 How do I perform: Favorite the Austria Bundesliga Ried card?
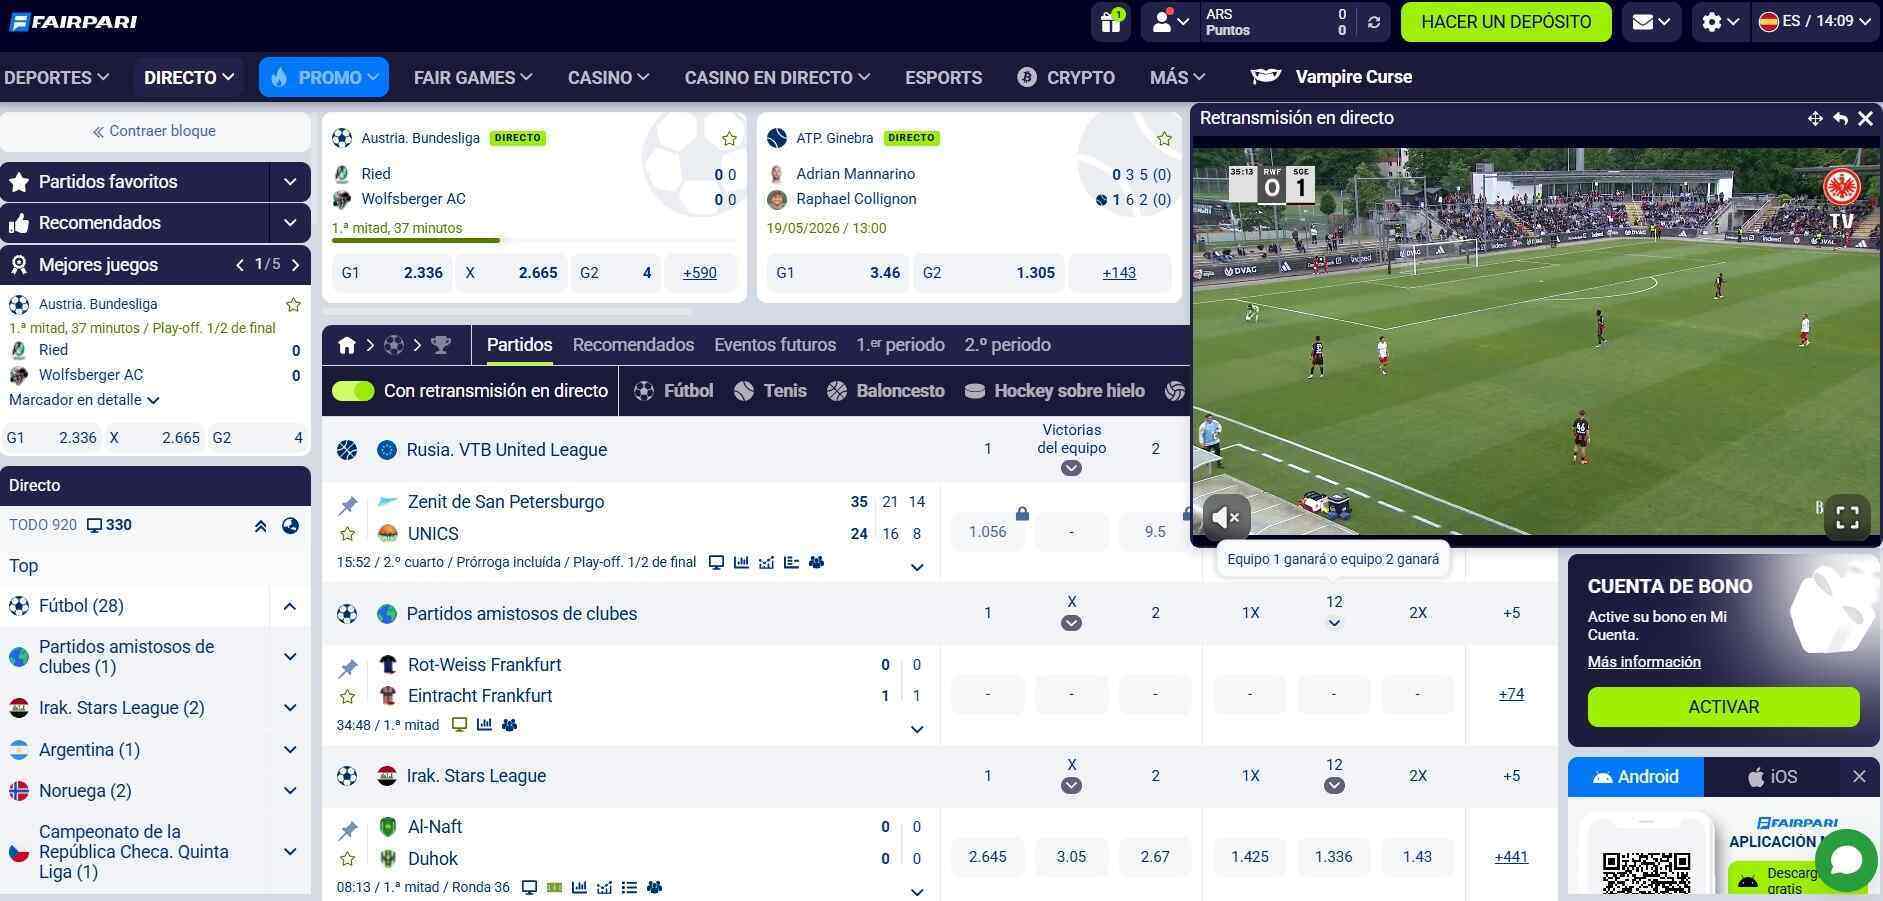(729, 139)
